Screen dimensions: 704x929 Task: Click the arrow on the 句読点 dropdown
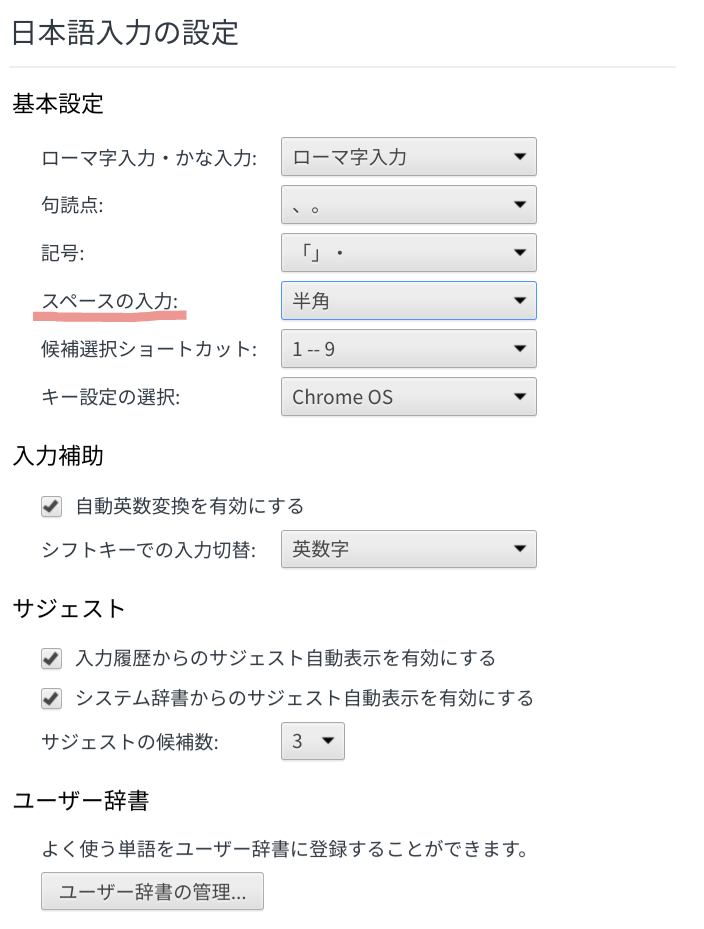(520, 205)
